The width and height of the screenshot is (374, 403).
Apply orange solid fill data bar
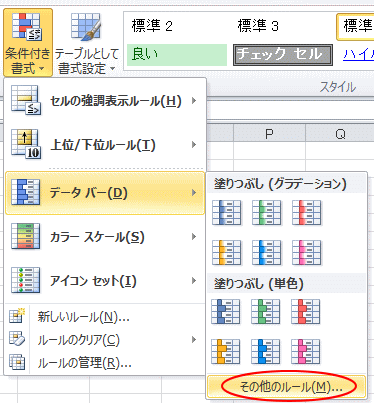[226, 351]
